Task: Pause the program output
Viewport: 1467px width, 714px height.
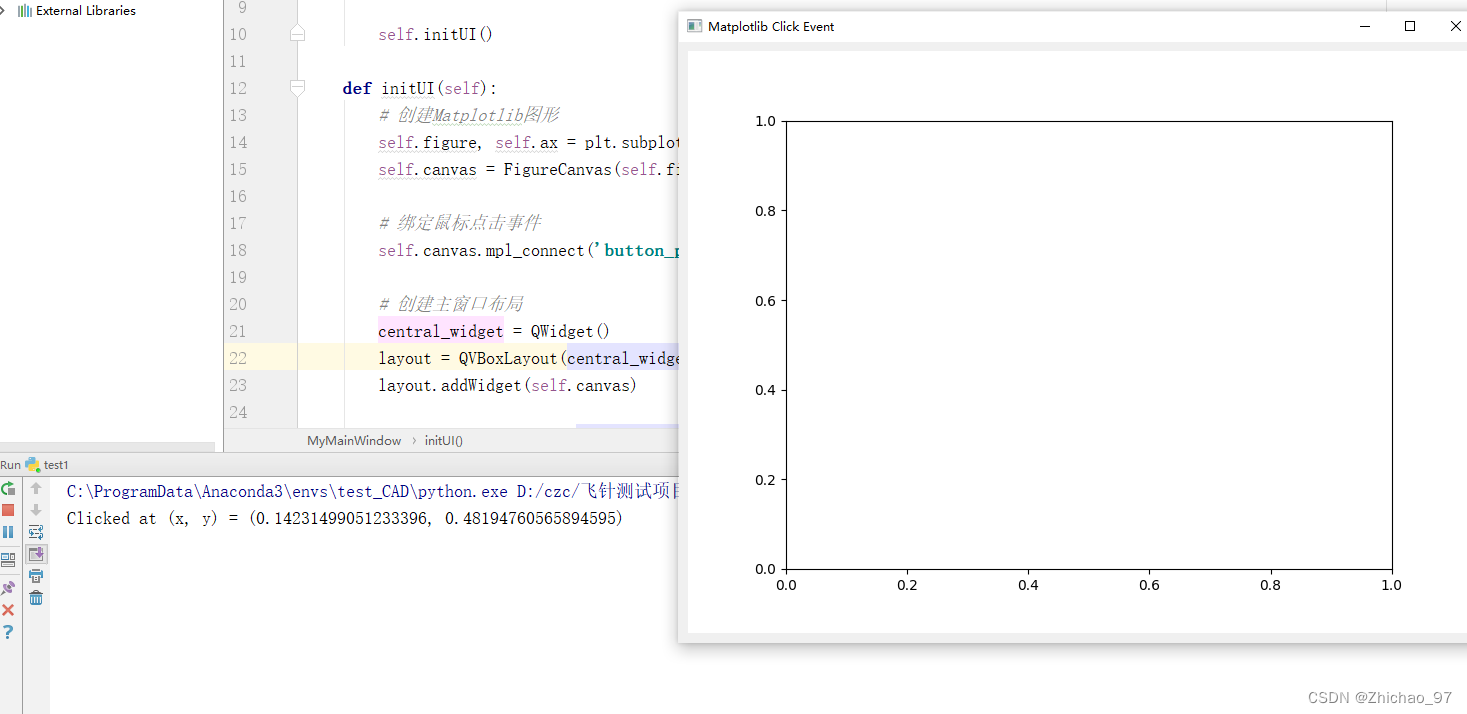Action: [x=9, y=531]
